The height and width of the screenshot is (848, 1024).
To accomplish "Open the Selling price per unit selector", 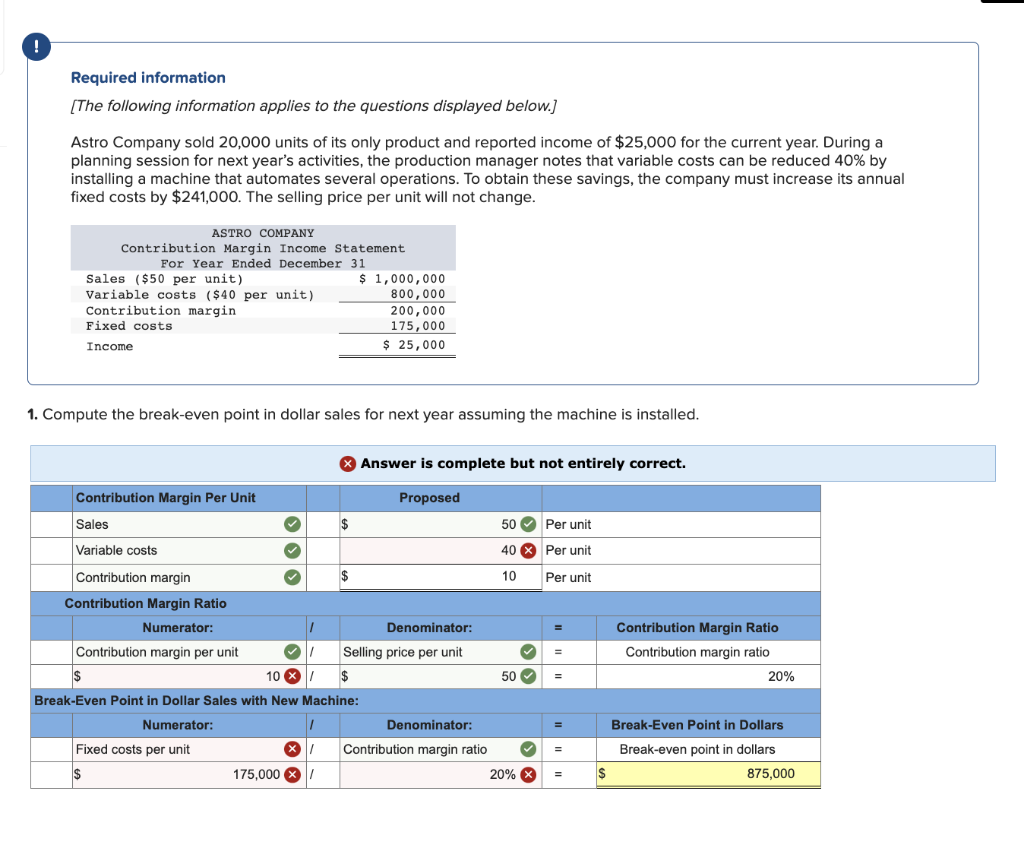I will click(440, 652).
